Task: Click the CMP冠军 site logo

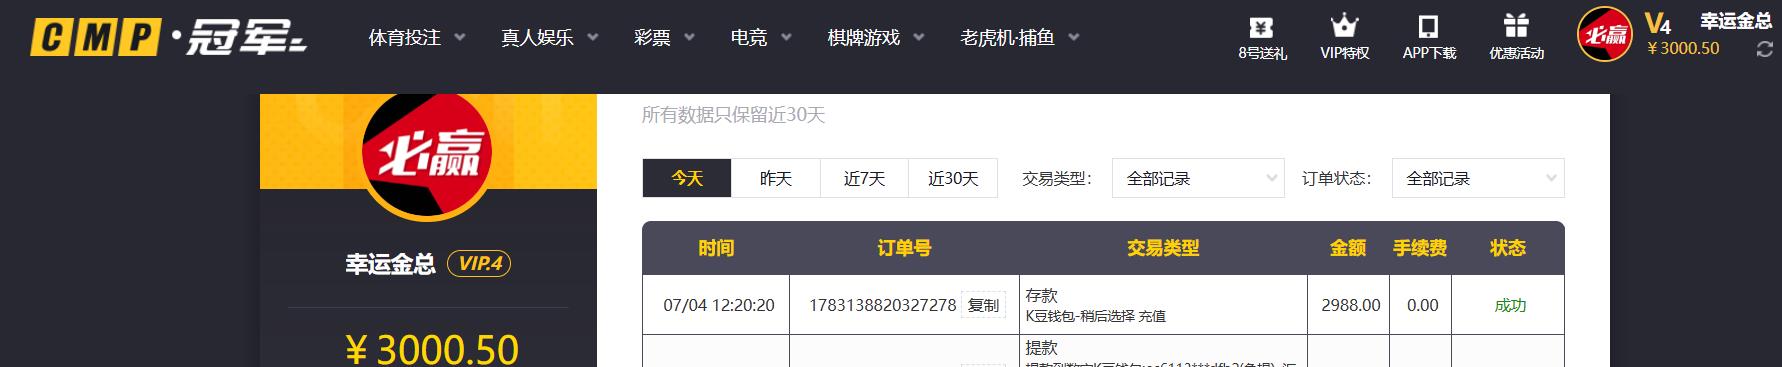Action: click(168, 37)
